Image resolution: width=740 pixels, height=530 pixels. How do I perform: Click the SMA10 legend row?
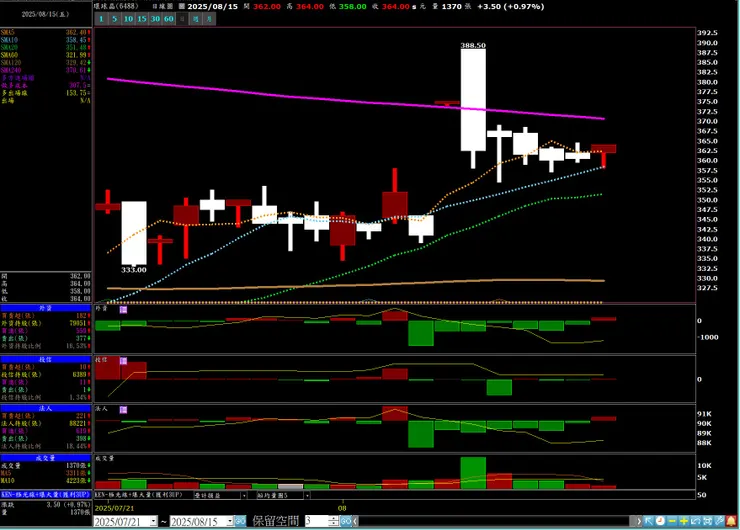click(x=46, y=40)
